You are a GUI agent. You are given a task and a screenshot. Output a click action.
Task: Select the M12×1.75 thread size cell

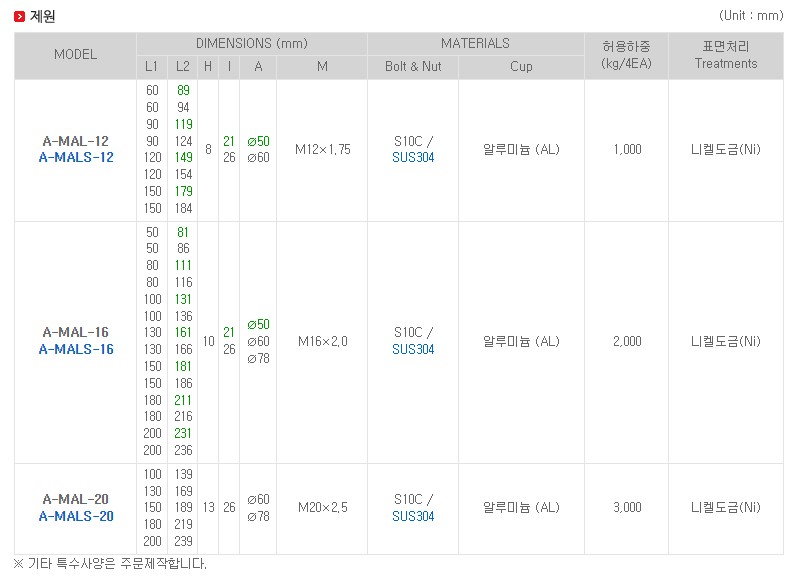coord(322,150)
